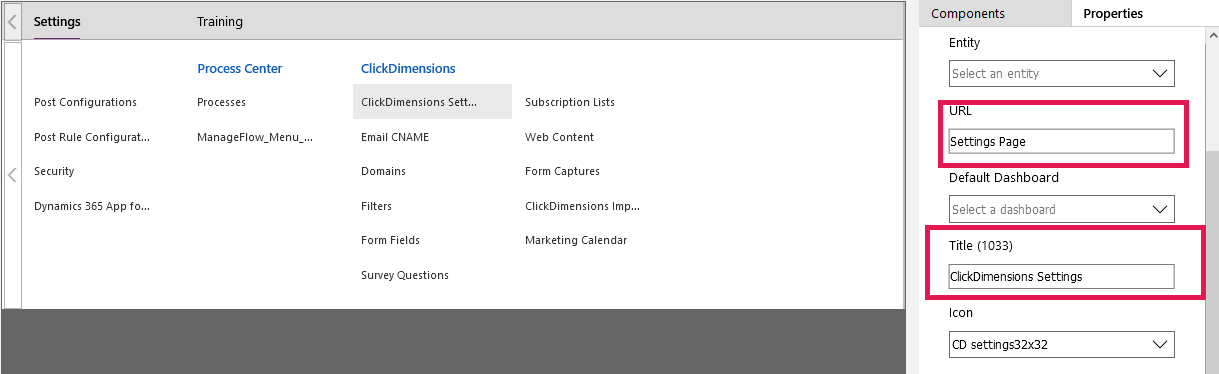Select the Process Center group heading
Viewport: 1219px width, 374px height.
point(239,68)
